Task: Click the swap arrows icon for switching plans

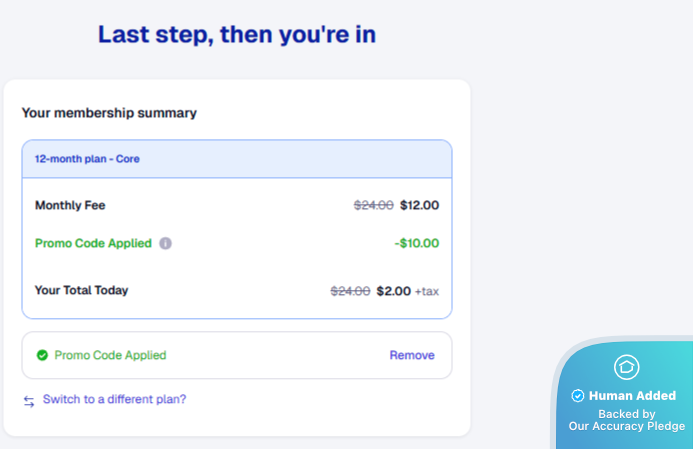Action: [29, 400]
